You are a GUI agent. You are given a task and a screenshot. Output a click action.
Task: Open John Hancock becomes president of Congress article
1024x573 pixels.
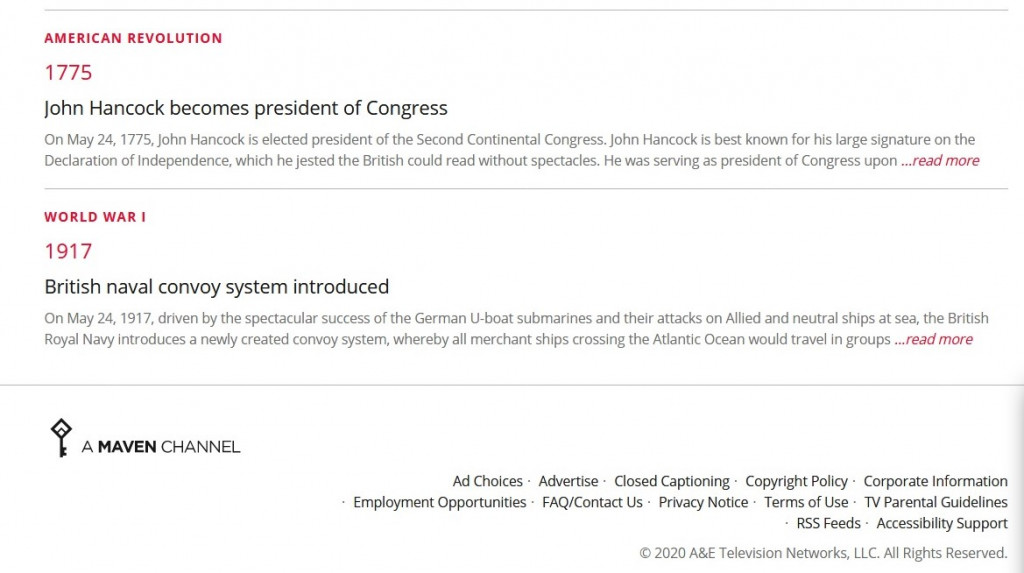(246, 108)
